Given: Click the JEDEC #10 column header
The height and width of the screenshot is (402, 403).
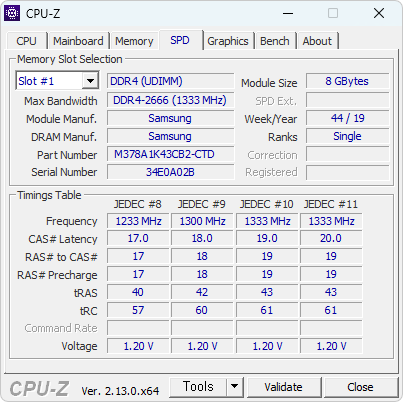Looking at the screenshot, I should click(267, 204).
